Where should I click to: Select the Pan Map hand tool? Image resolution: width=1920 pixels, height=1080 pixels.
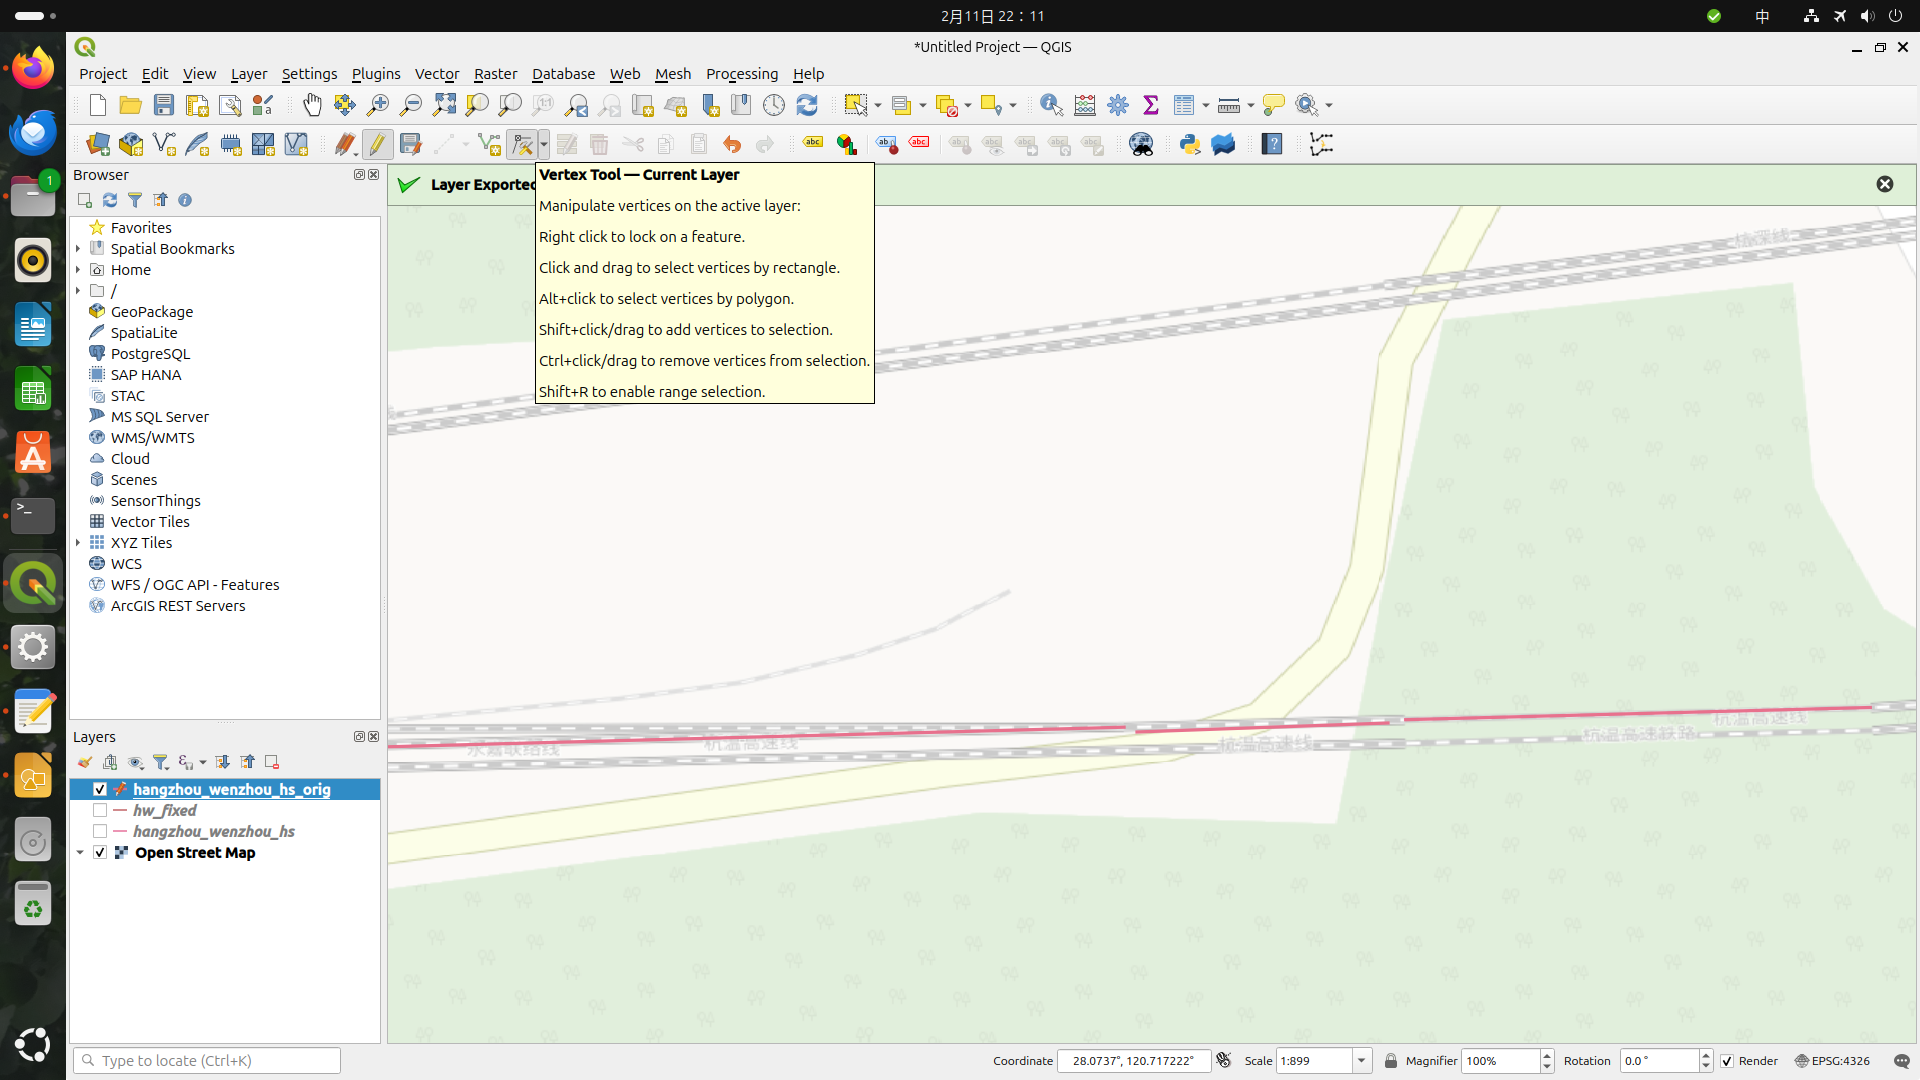pyautogui.click(x=312, y=105)
